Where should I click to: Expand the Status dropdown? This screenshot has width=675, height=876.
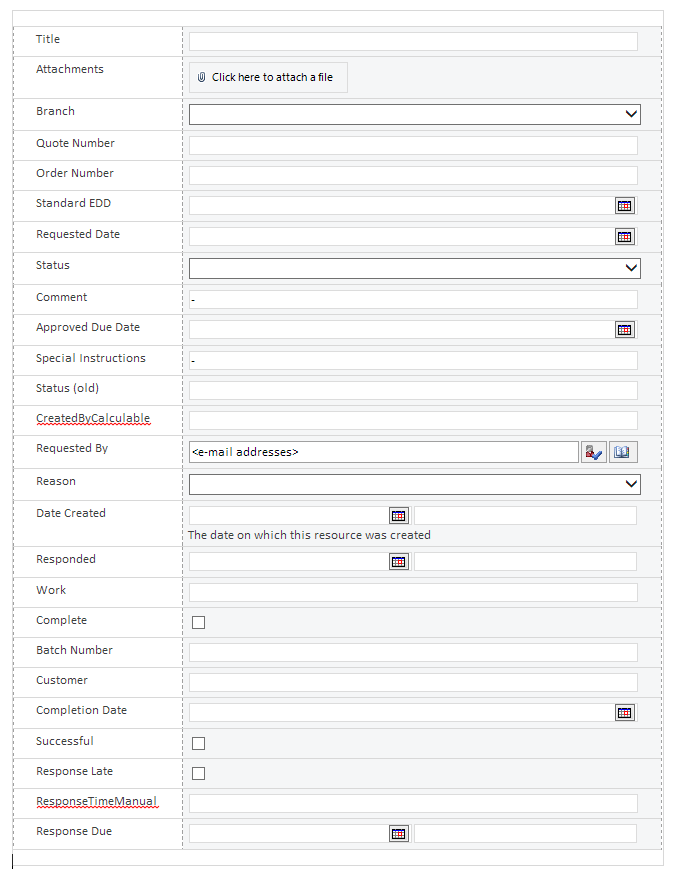coord(415,268)
